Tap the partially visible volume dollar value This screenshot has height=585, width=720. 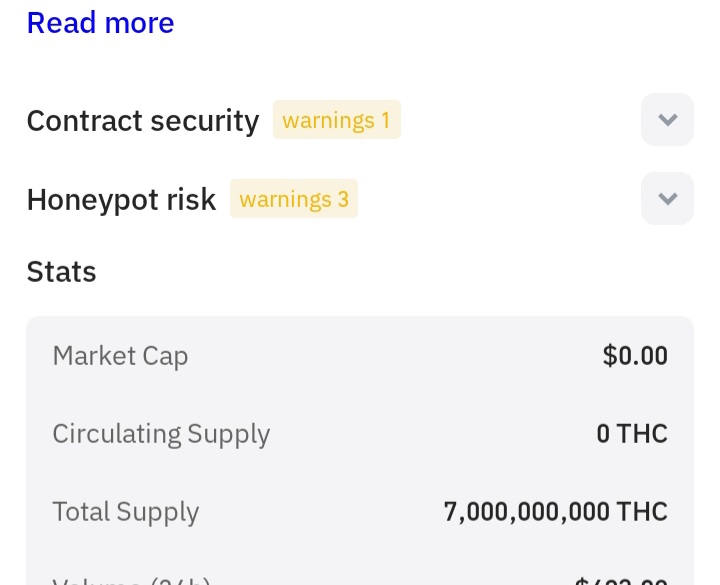pyautogui.click(x=620, y=581)
